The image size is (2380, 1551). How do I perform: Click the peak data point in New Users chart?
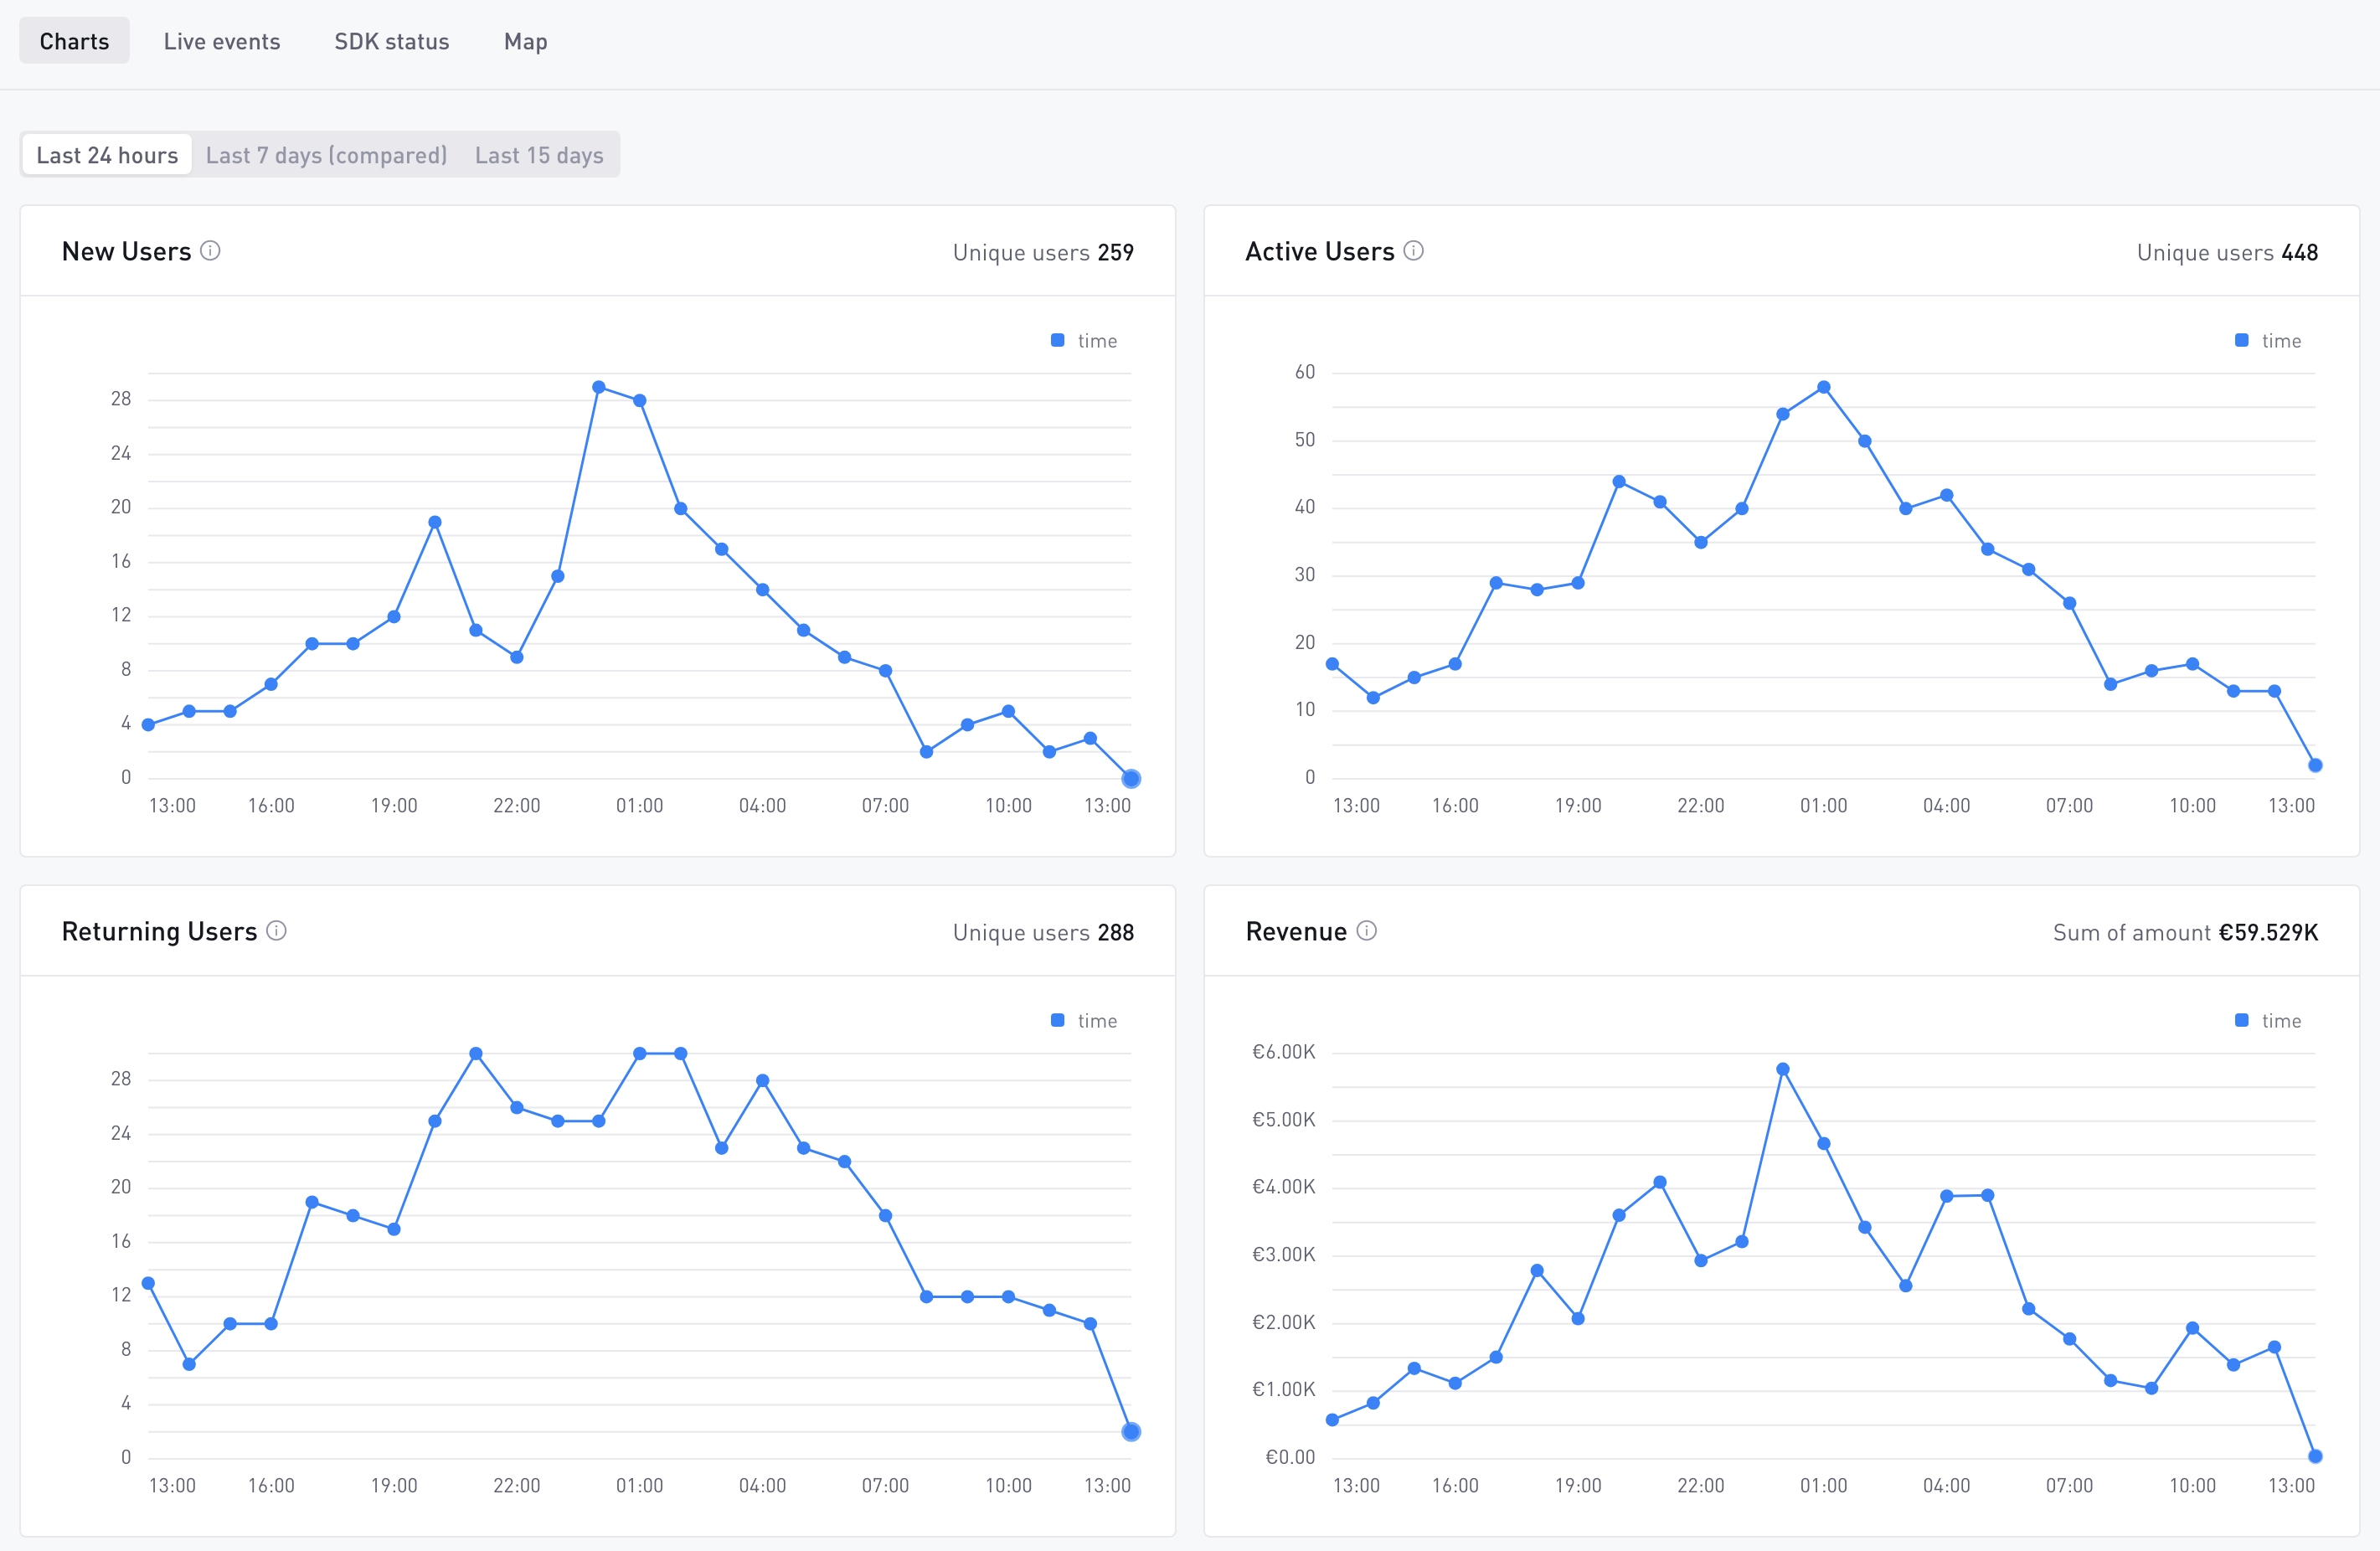pos(598,387)
